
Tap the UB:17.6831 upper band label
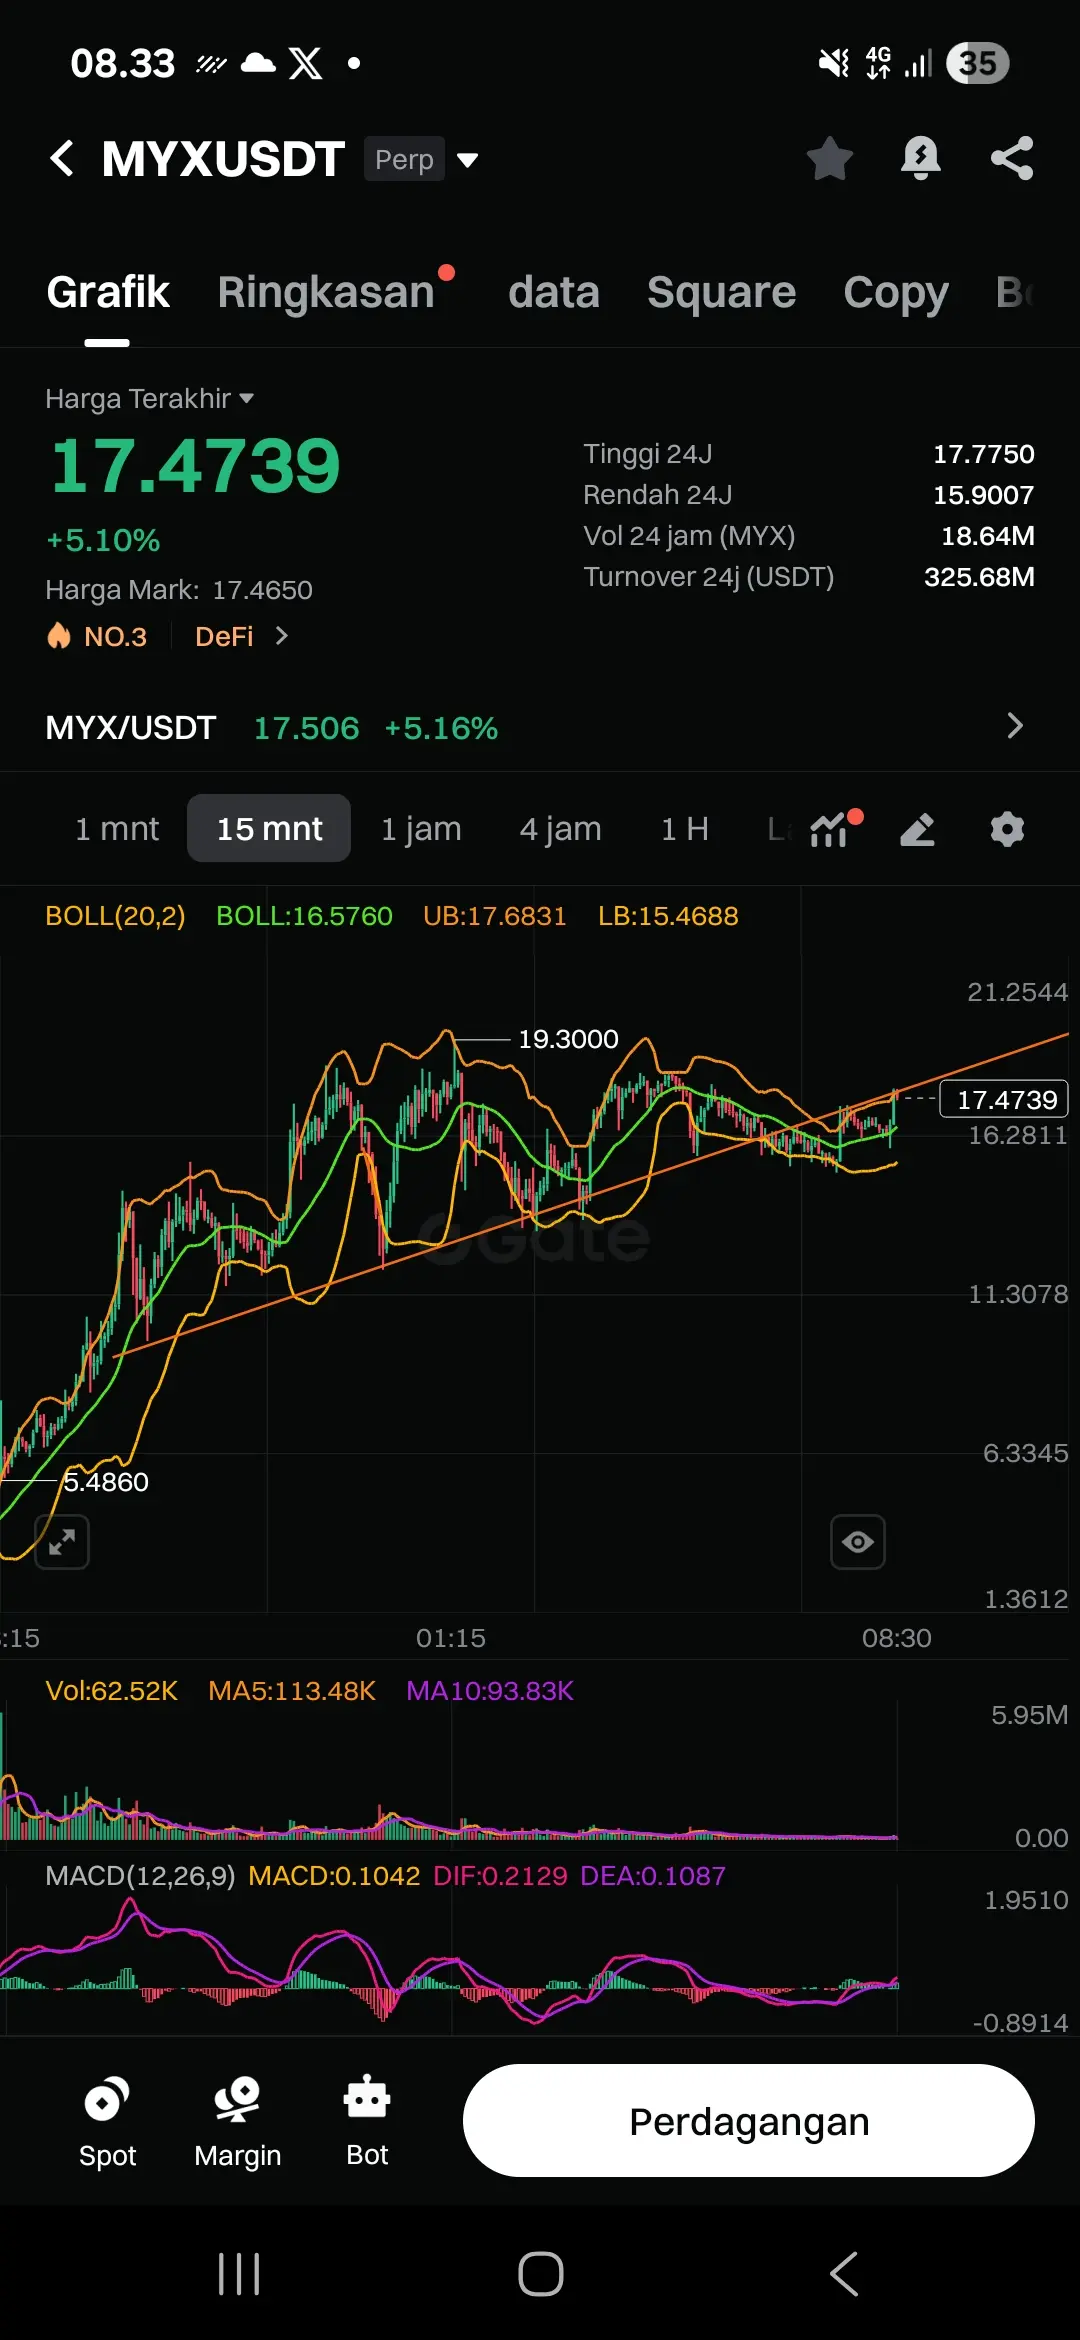pos(494,916)
